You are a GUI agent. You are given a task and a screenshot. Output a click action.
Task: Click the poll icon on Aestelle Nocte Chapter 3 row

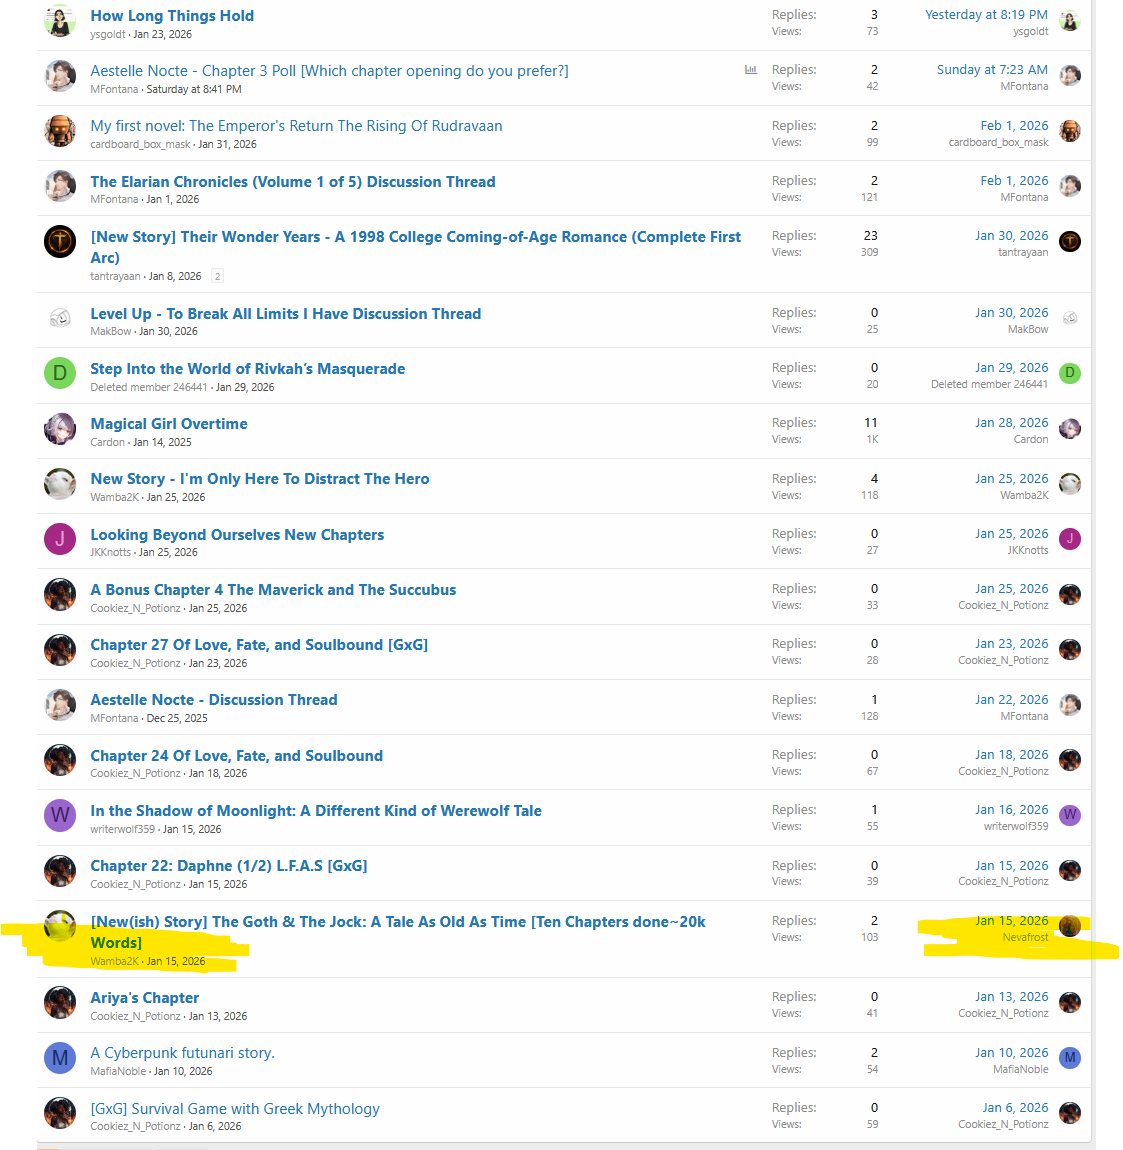(751, 70)
